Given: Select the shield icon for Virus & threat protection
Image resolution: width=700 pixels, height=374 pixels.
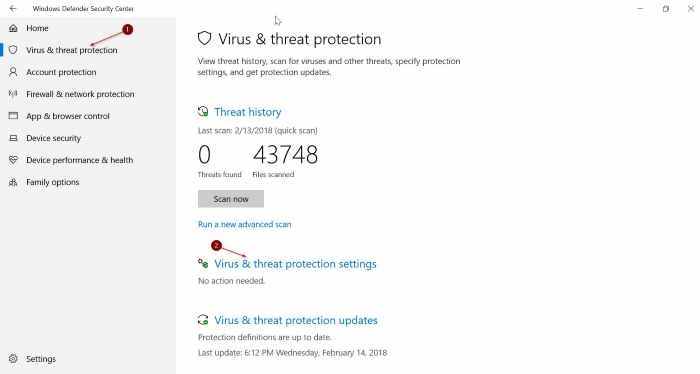Looking at the screenshot, I should 13,50.
